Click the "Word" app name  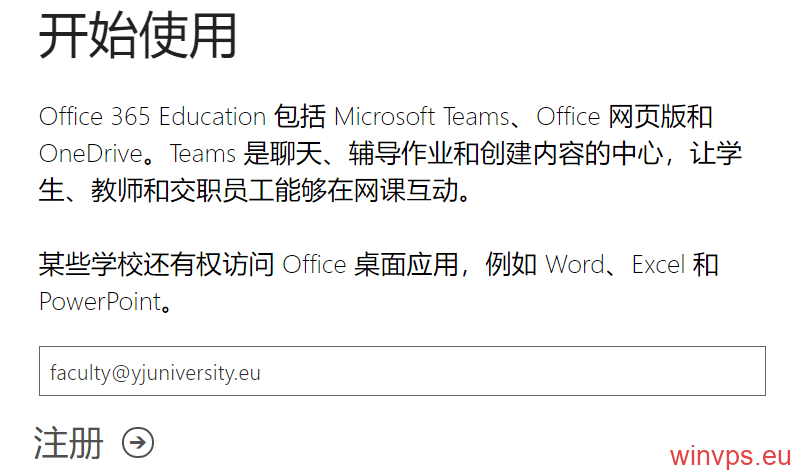pos(574,265)
